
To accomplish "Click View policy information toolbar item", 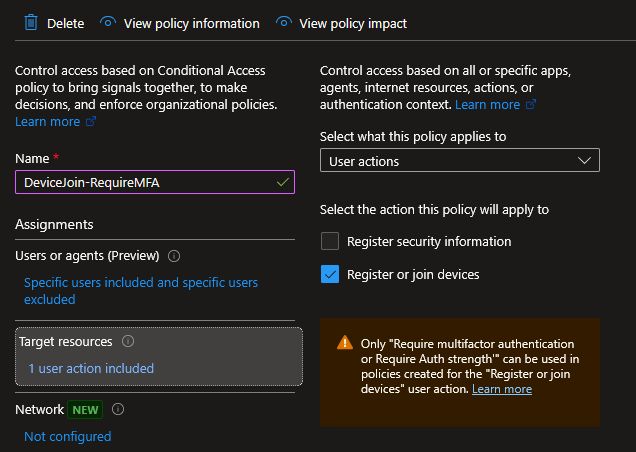I will tap(190, 23).
